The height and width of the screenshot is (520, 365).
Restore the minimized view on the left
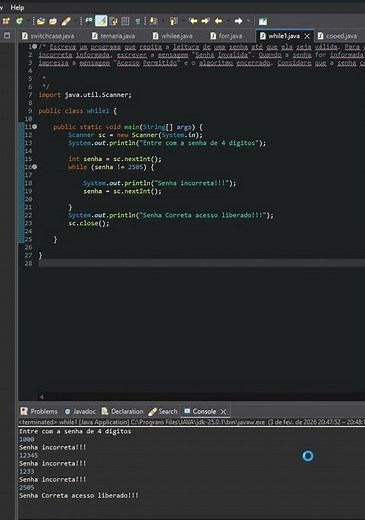7,35
